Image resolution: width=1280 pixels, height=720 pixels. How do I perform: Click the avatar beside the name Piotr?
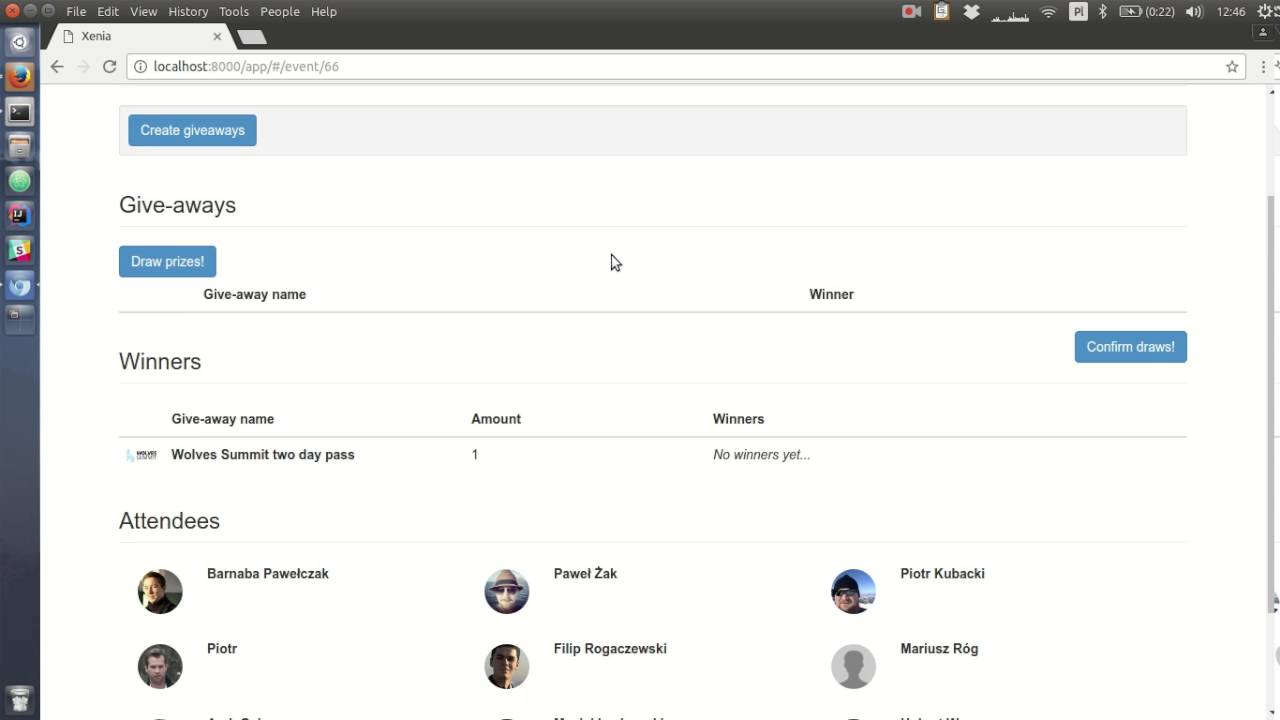click(160, 666)
